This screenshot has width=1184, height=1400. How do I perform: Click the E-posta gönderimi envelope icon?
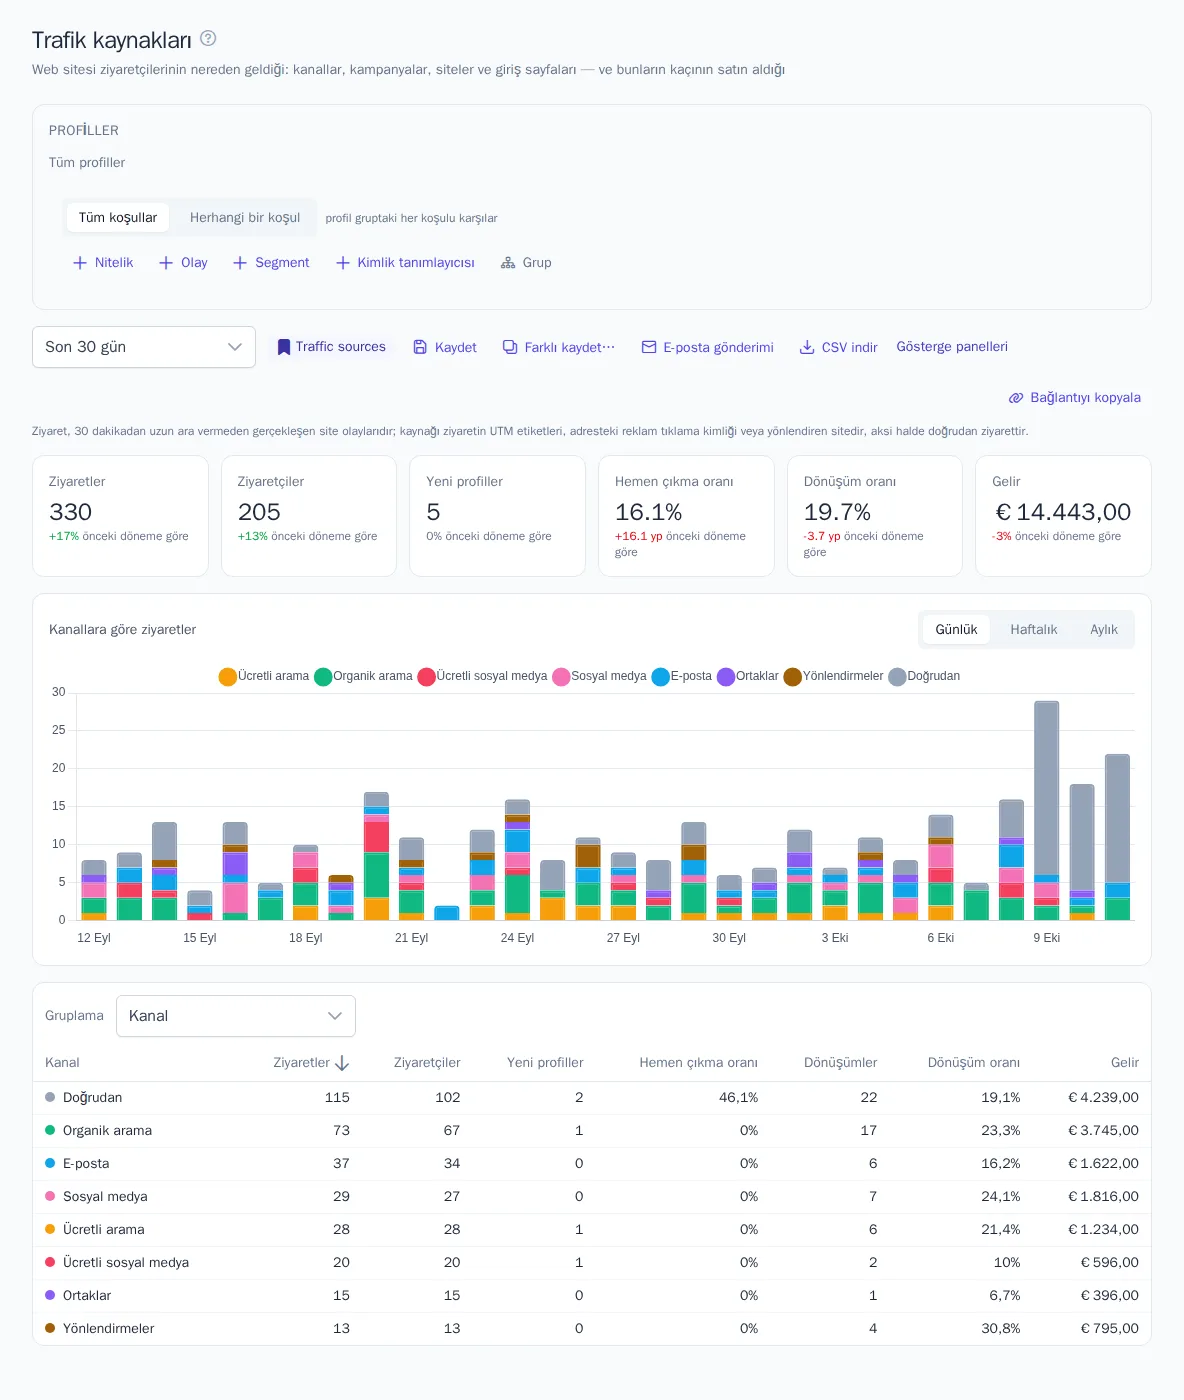tap(649, 347)
